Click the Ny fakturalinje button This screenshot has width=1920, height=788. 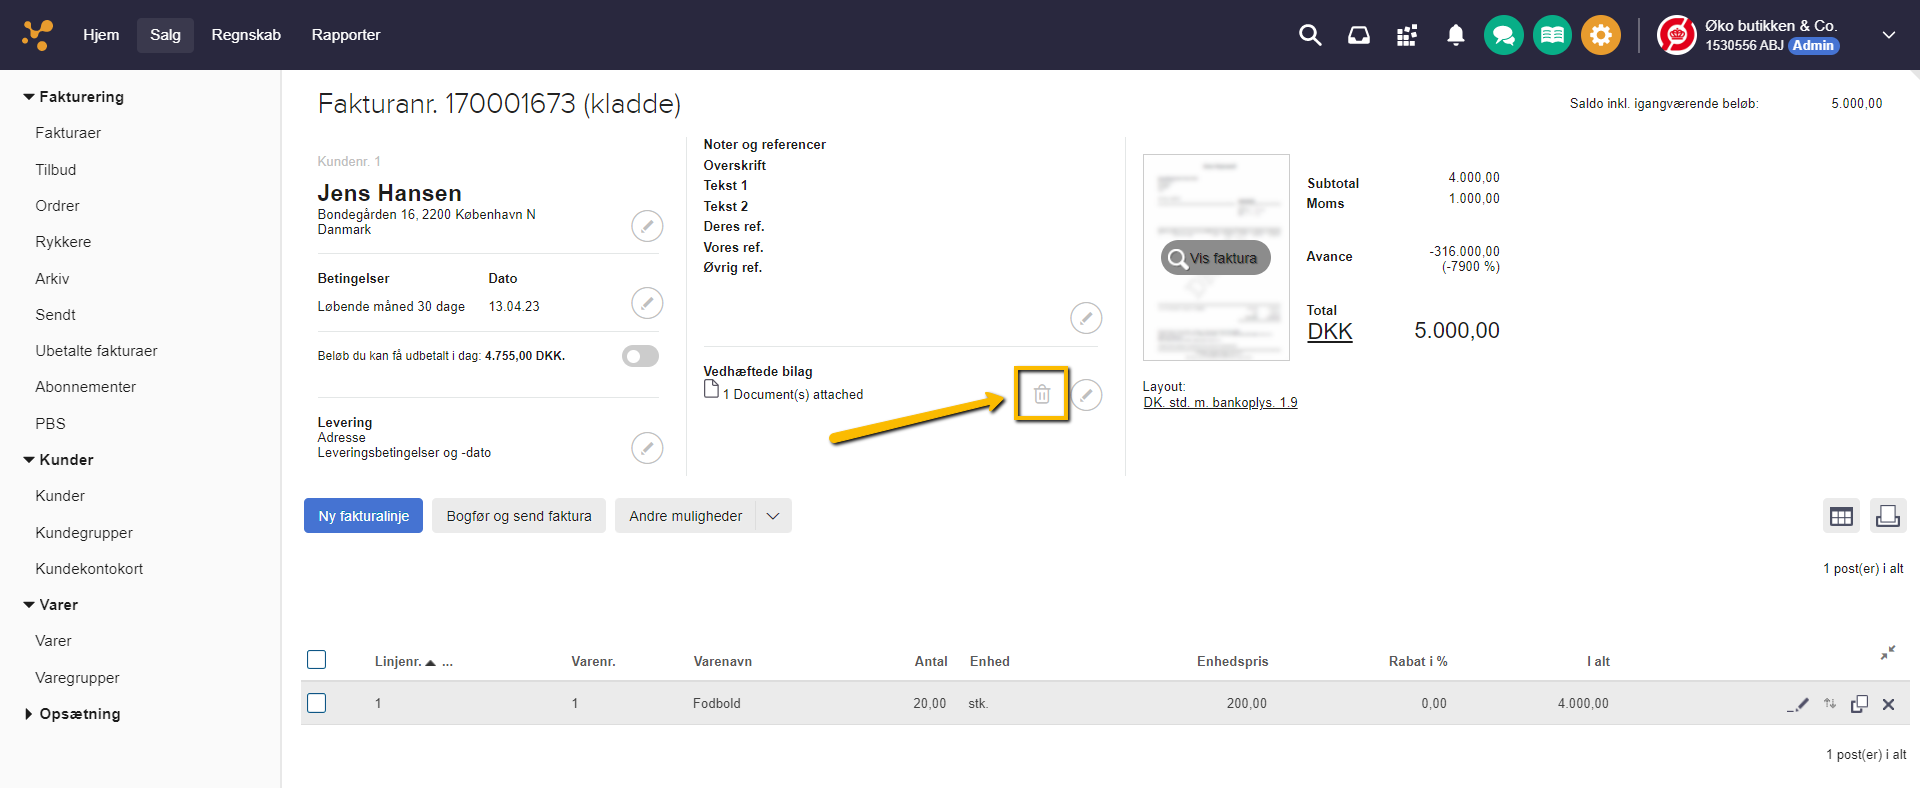(363, 516)
